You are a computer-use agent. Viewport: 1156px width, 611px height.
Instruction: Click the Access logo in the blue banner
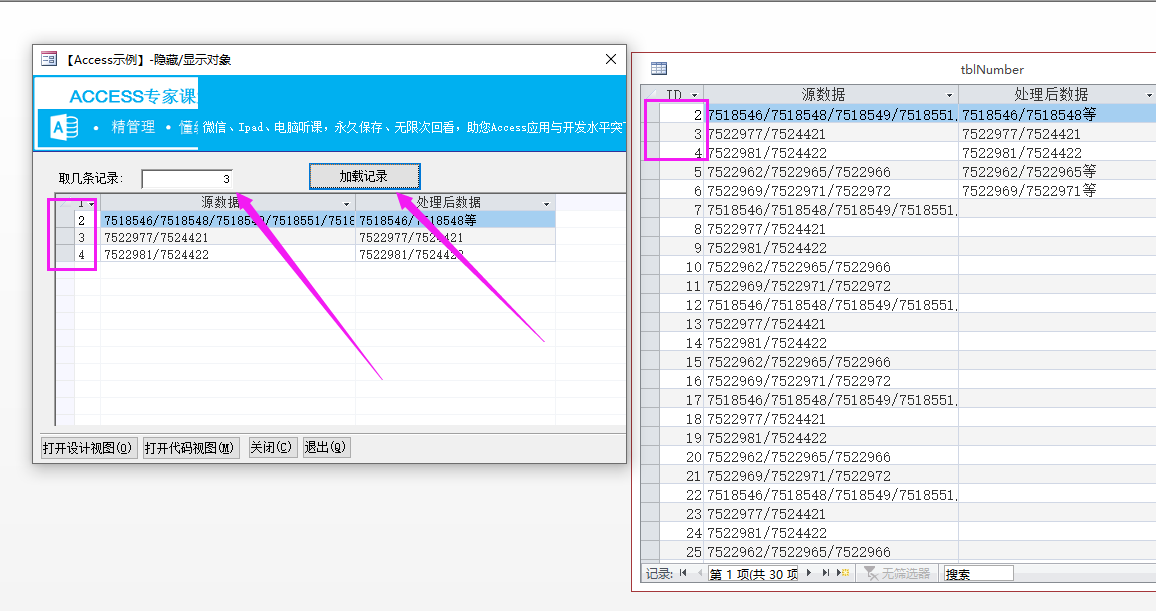pyautogui.click(x=63, y=127)
